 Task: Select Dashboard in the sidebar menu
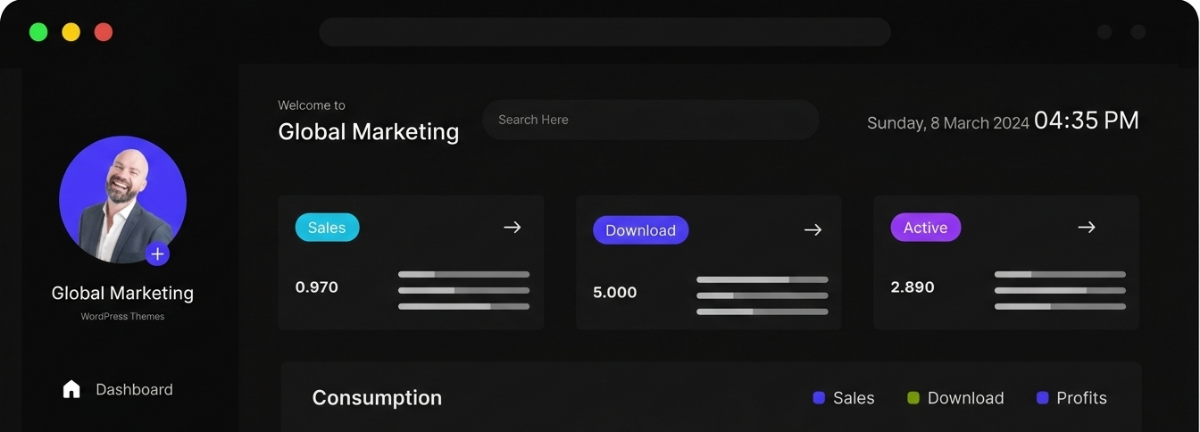[134, 389]
